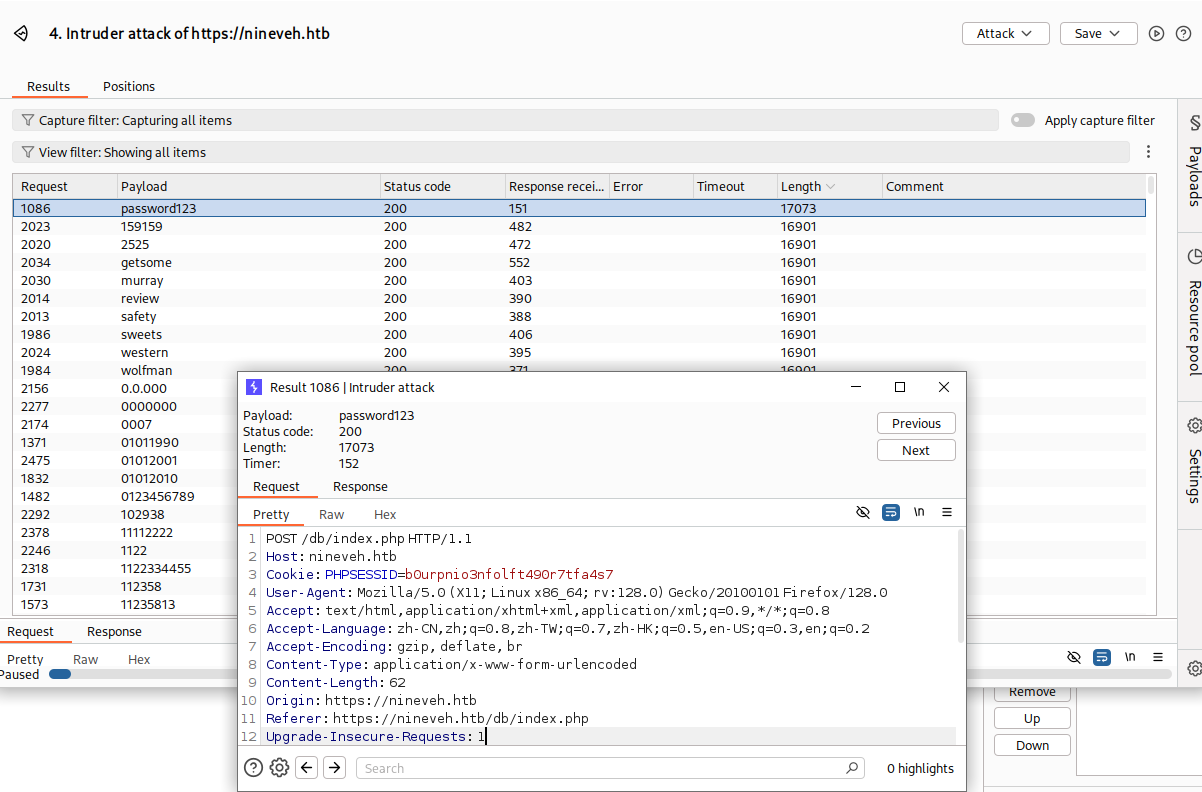Select the Hex tab in the Result 1086 window
1202x792 pixels.
[x=385, y=515]
